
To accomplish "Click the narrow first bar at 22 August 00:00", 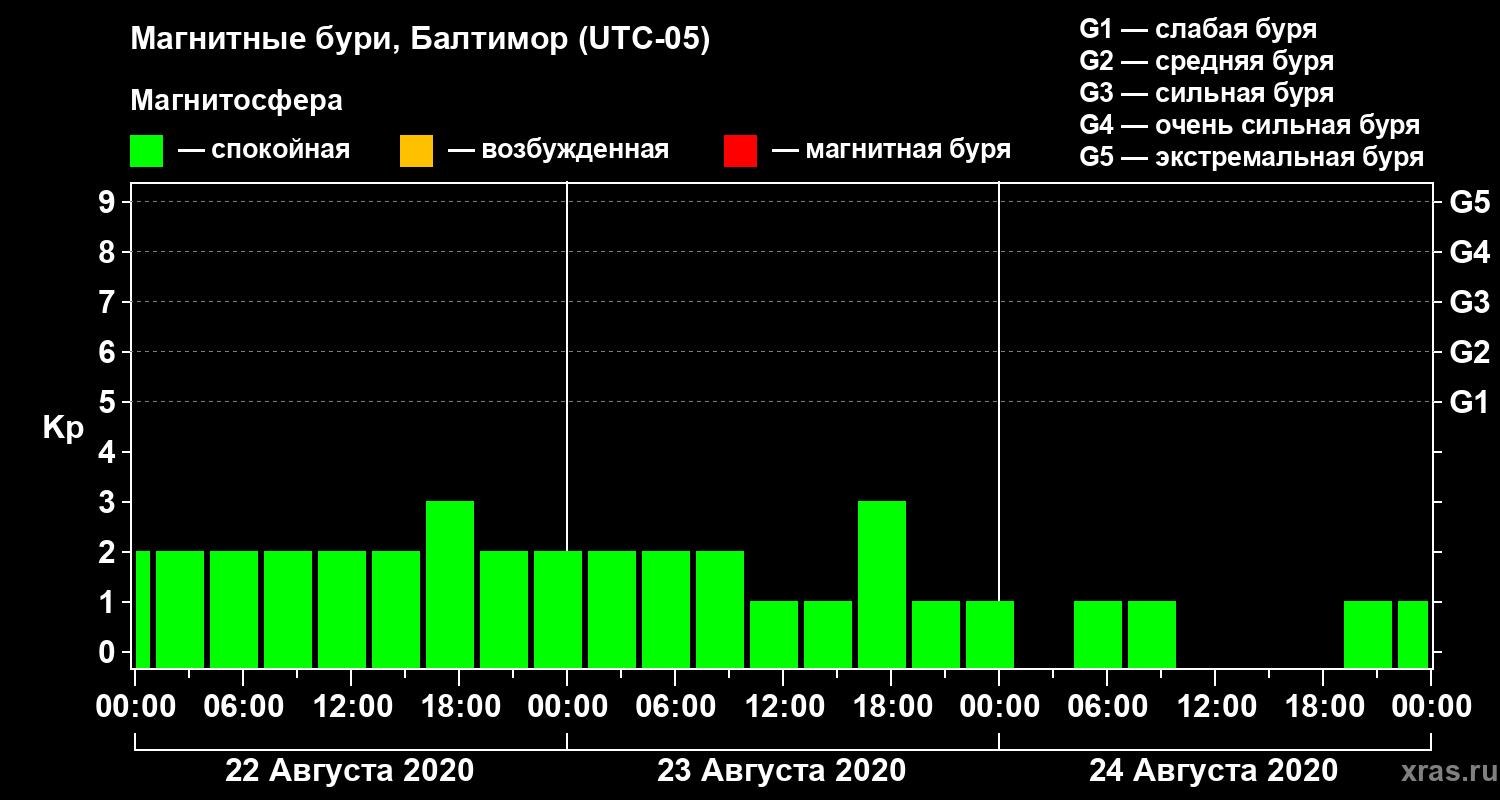I will tap(143, 609).
